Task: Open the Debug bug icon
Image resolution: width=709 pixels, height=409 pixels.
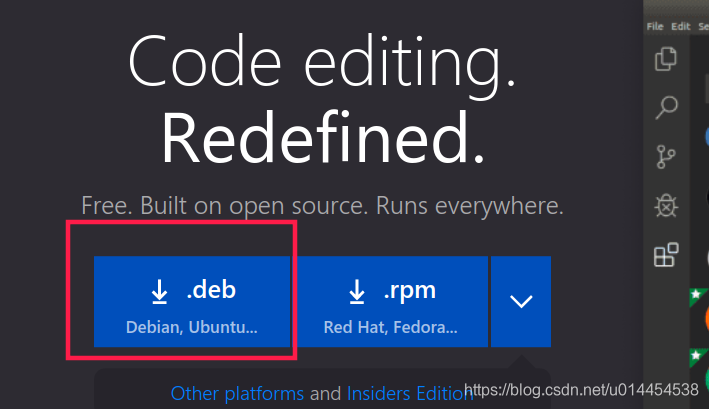Action: pos(666,206)
